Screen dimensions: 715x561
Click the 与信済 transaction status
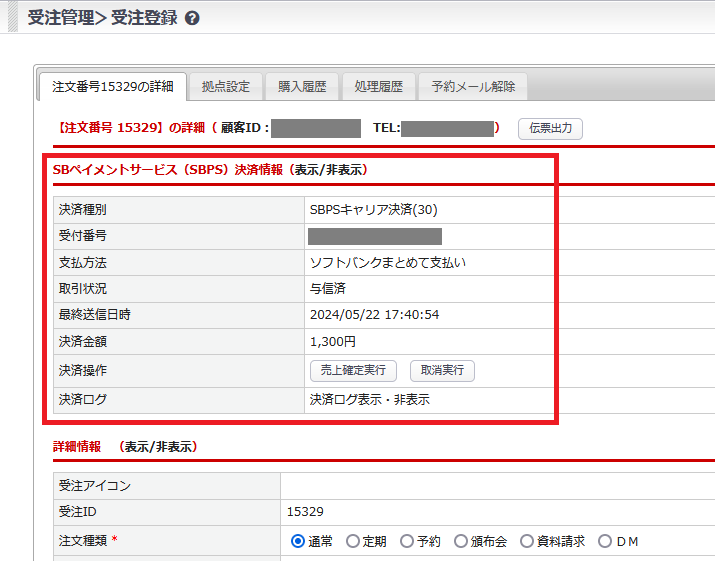(x=327, y=289)
